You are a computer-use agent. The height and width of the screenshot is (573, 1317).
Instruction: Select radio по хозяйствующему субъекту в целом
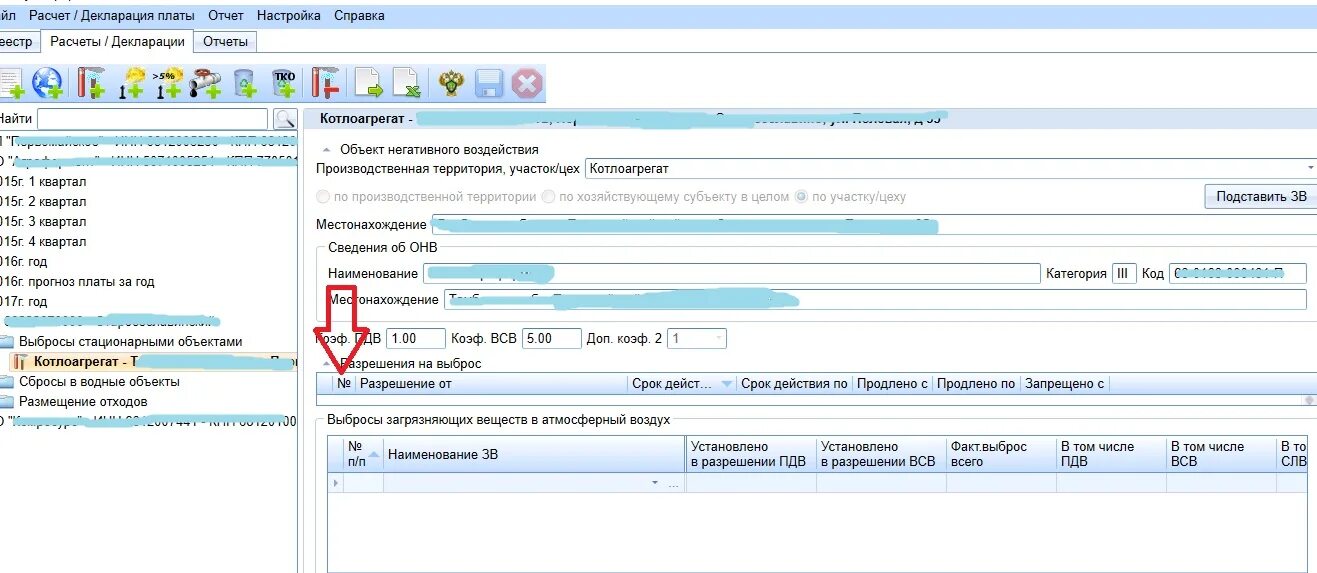click(547, 197)
